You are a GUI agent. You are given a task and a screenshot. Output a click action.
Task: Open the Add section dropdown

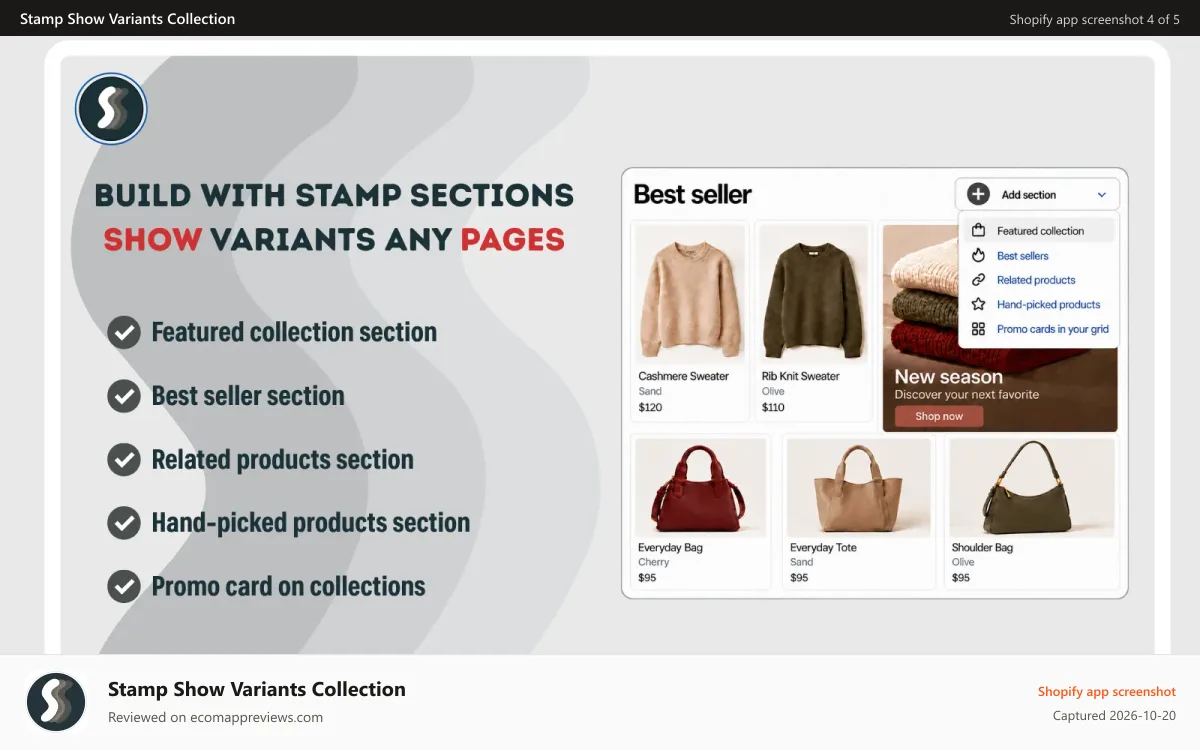point(1037,195)
